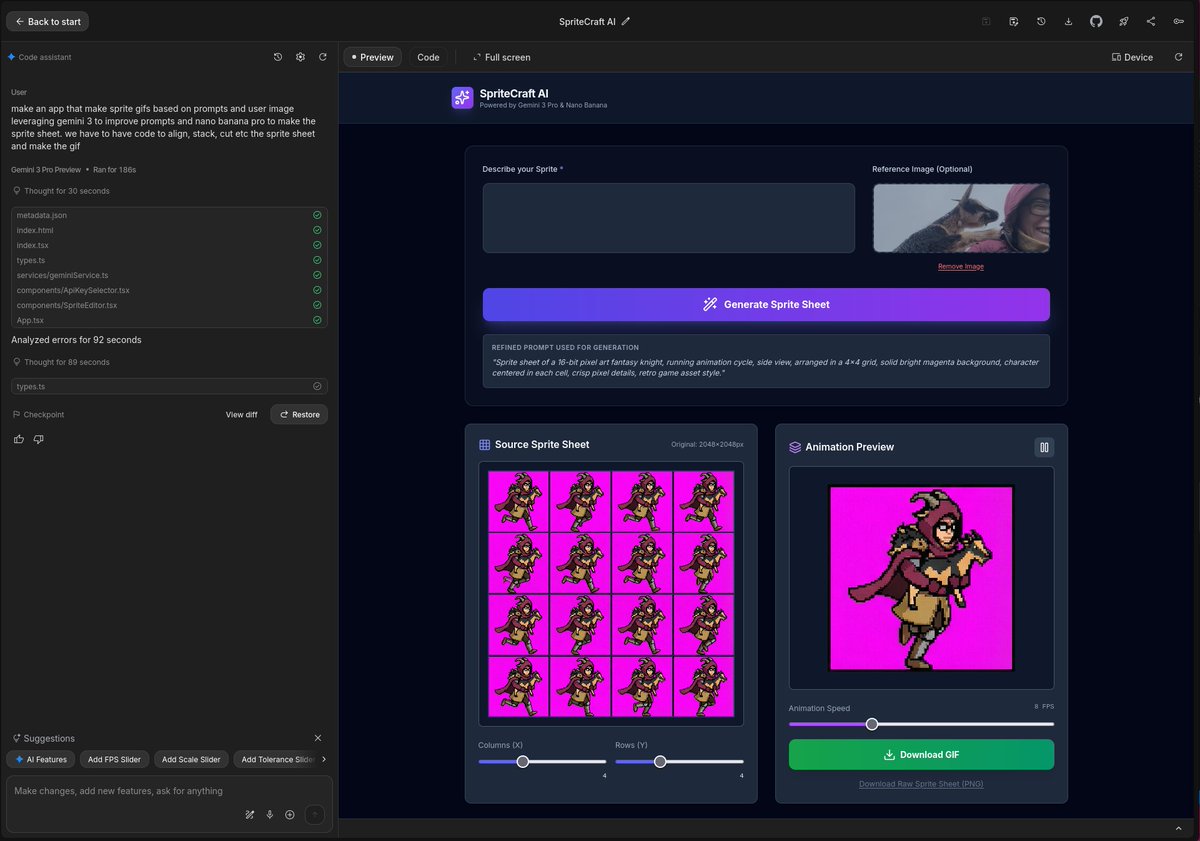Image resolution: width=1200 pixels, height=841 pixels.
Task: Reload the app preview
Action: (x=1177, y=57)
